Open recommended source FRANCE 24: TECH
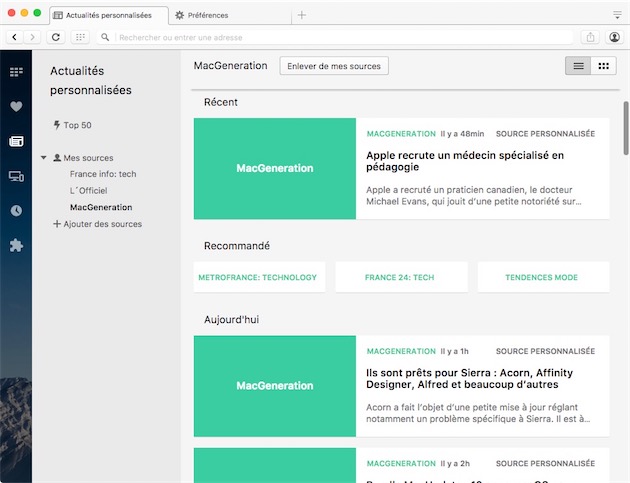630x483 pixels. [x=401, y=277]
